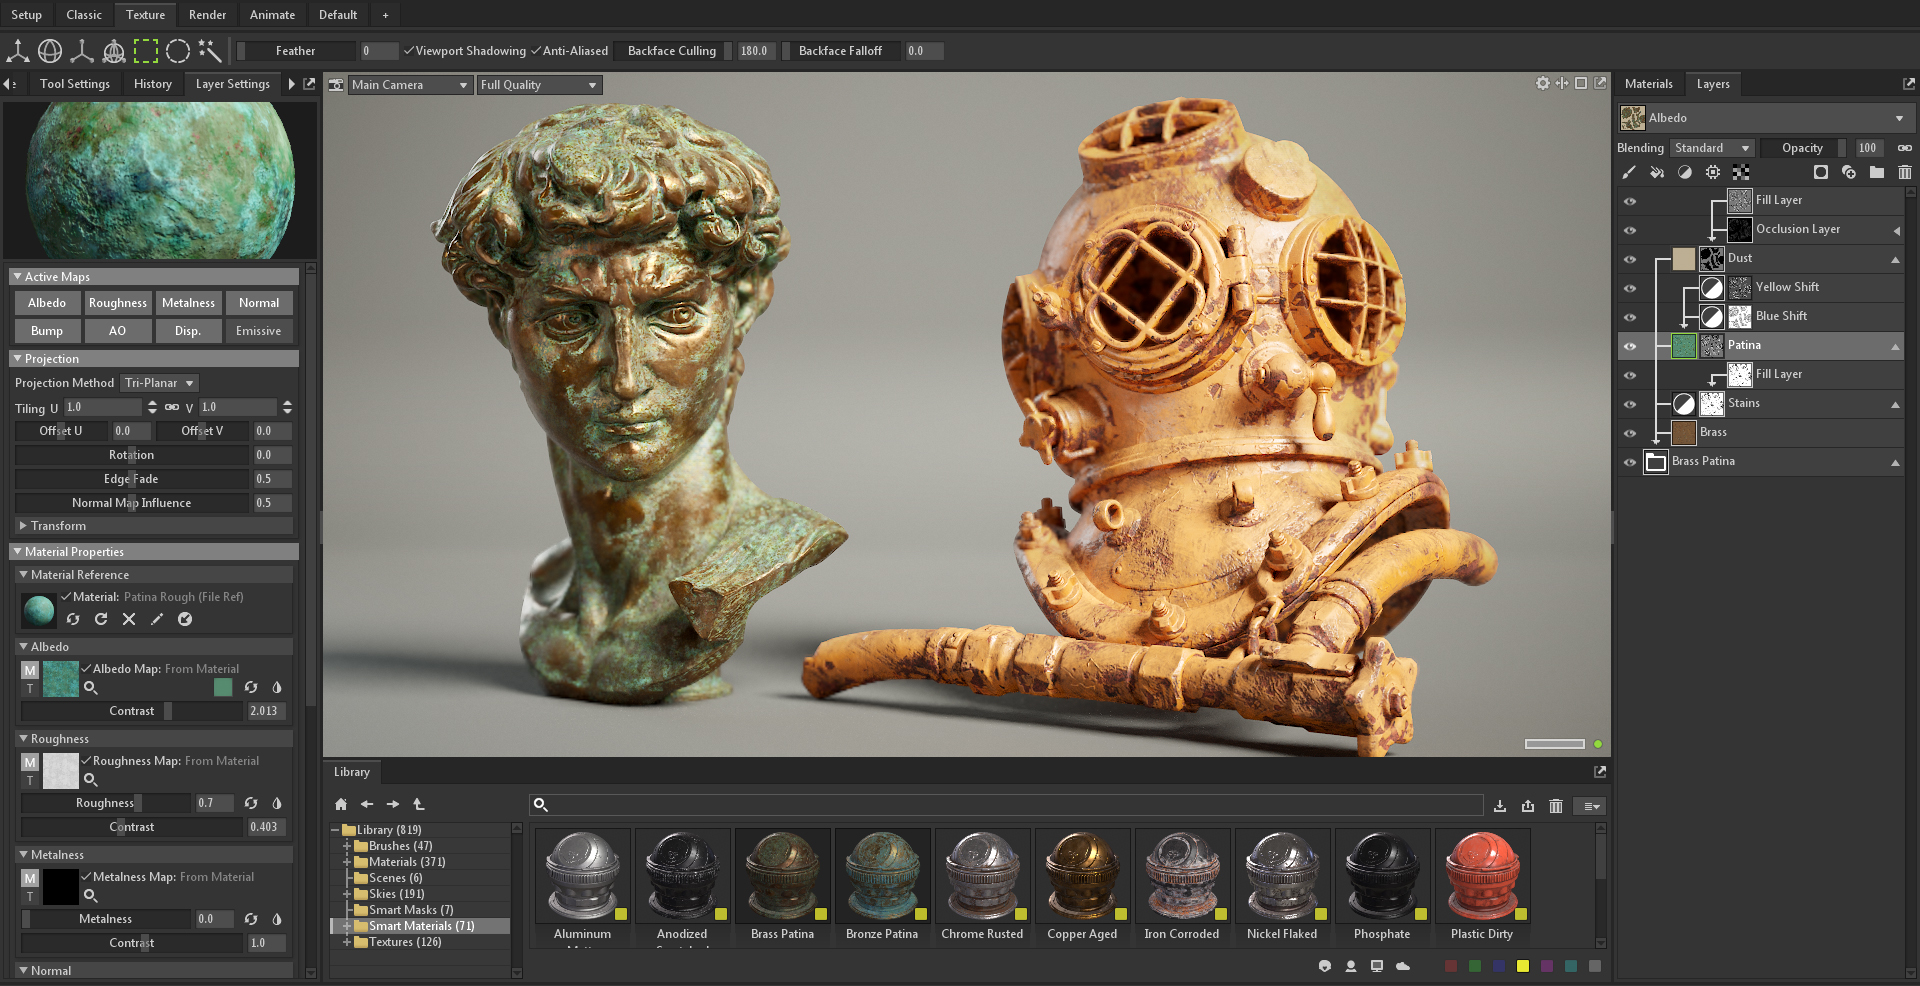1920x986 pixels.
Task: Select the ellipse selection tool in the toolbar
Action: tap(178, 50)
